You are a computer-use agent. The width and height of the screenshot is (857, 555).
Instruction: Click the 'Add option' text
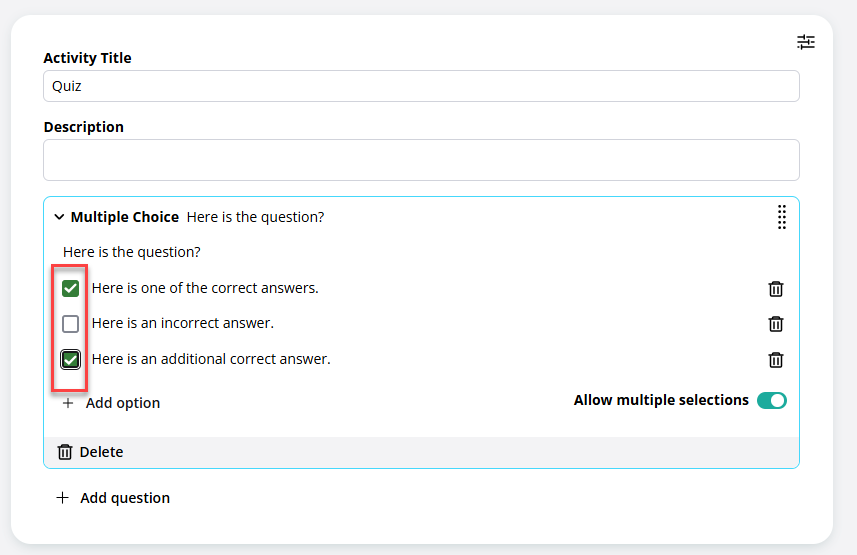(123, 403)
